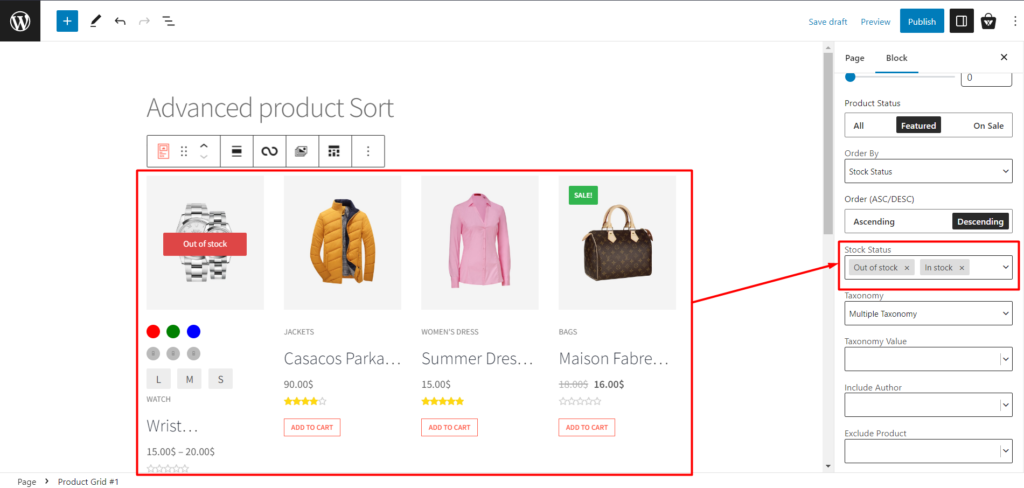
Task: Click the yellow jacket product image
Action: tap(342, 242)
